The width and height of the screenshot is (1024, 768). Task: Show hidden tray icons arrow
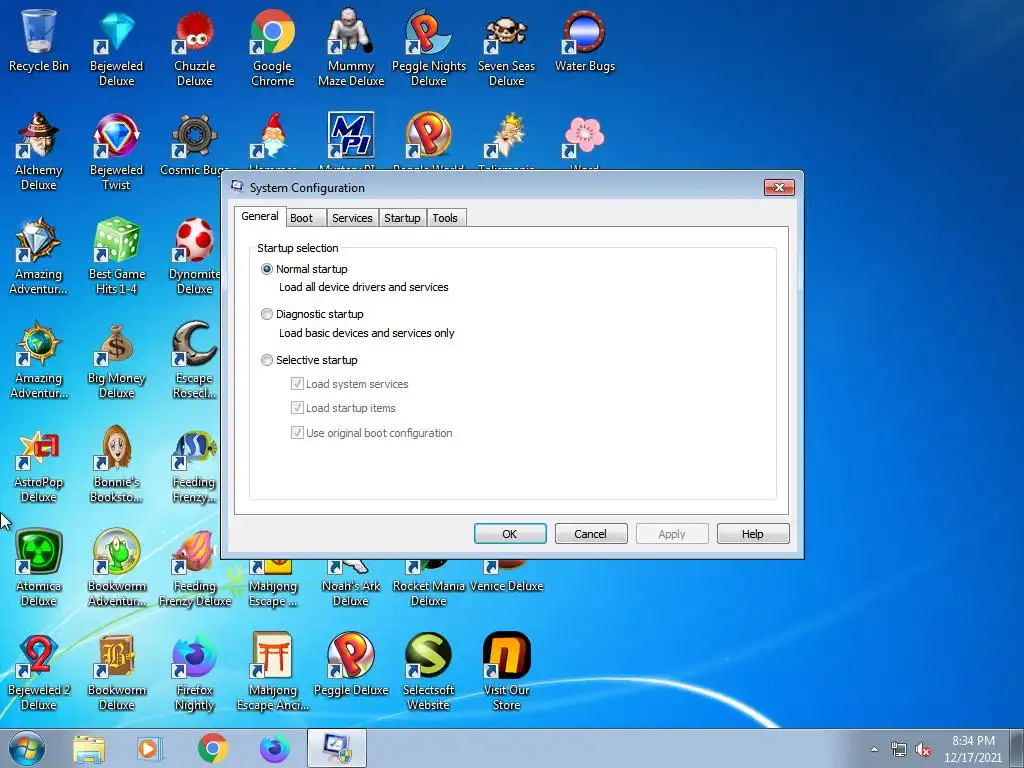874,749
